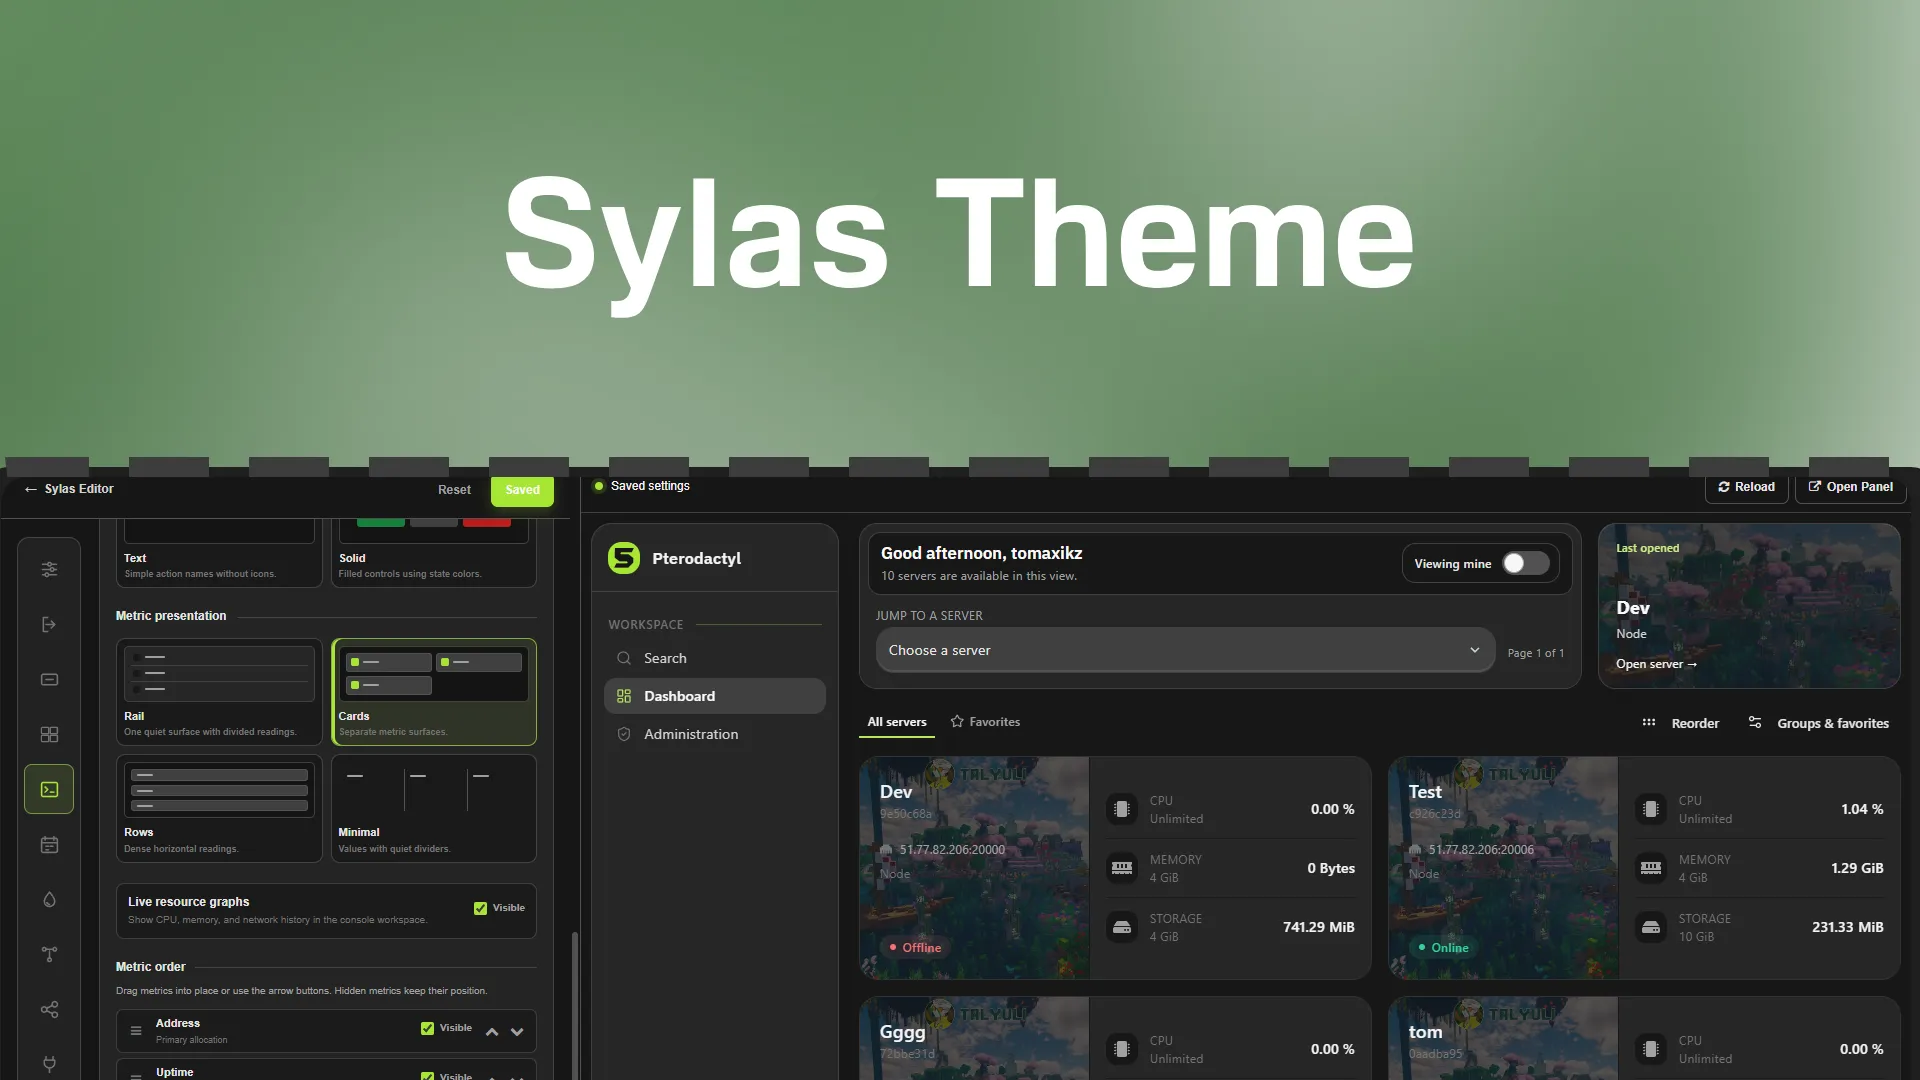
Task: Click the address 51.77.82.206:20006
Action: 1481,850
